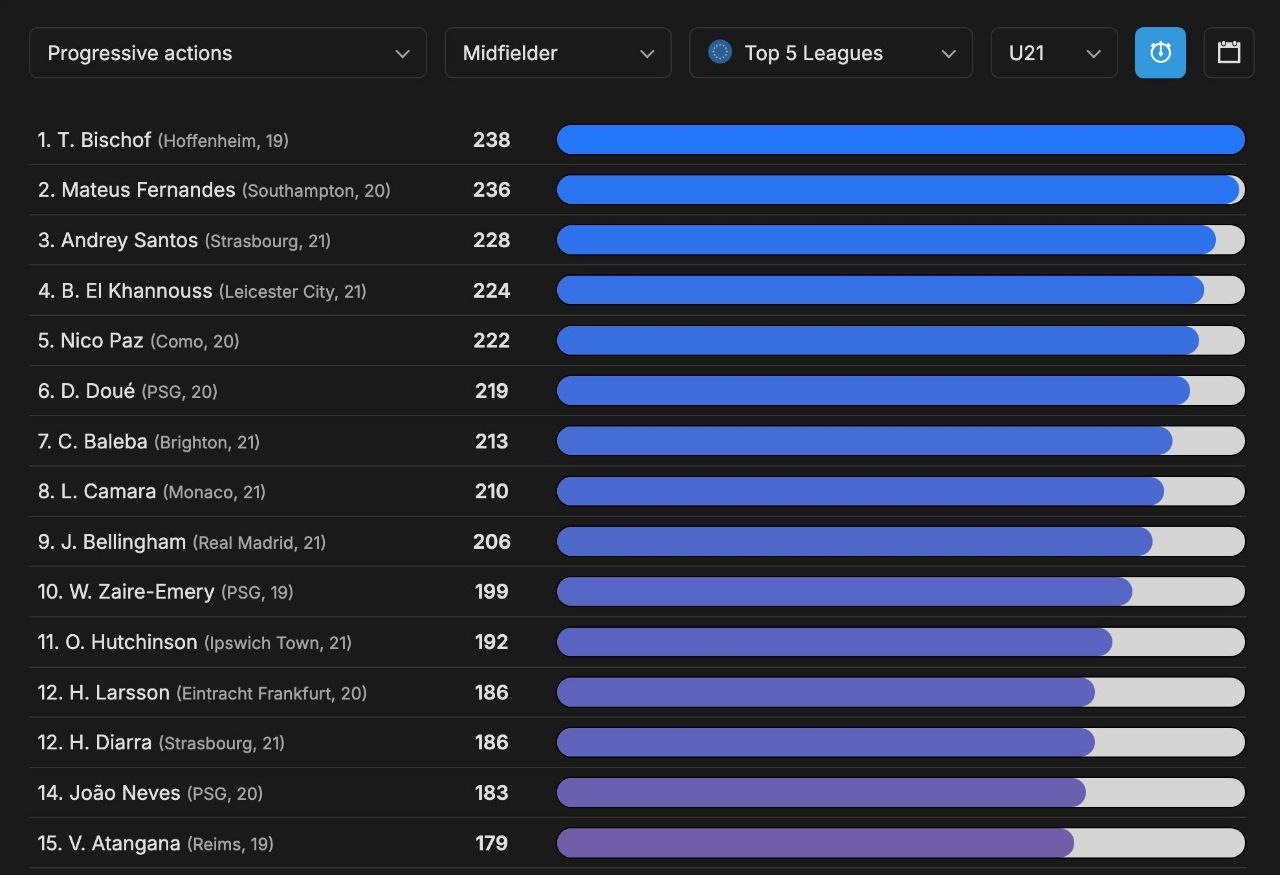Click the calendar icon button
This screenshot has height=875, width=1280.
click(1228, 53)
